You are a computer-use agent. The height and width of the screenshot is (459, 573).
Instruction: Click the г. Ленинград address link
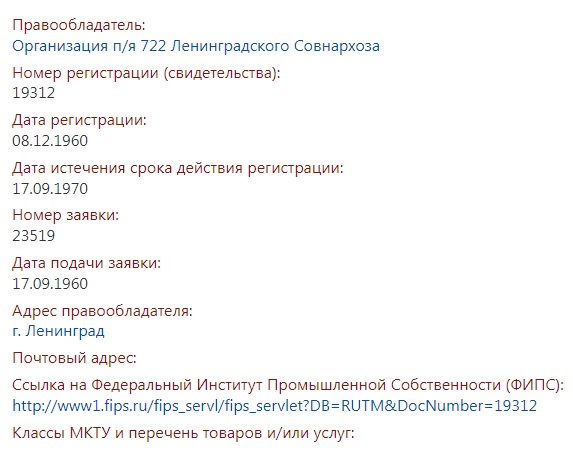(x=58, y=331)
